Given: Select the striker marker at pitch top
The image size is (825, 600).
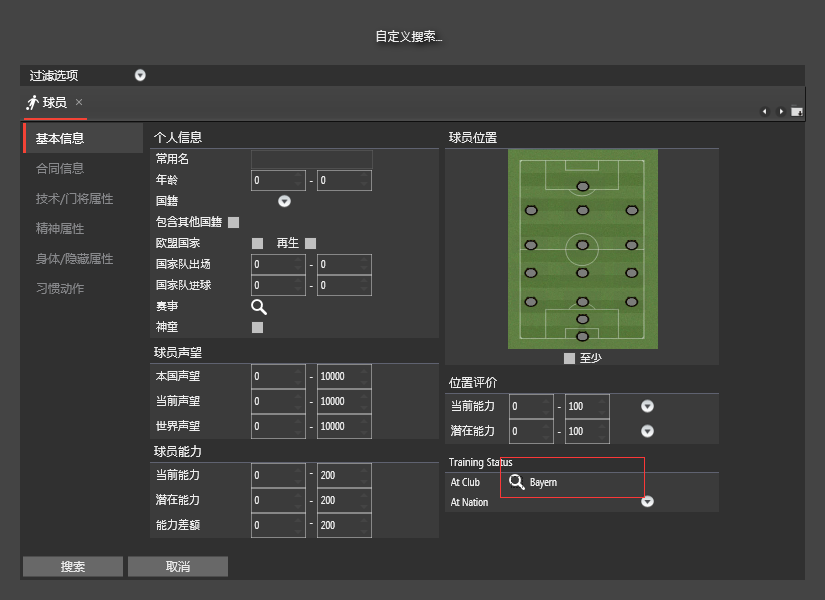Looking at the screenshot, I should [582, 186].
